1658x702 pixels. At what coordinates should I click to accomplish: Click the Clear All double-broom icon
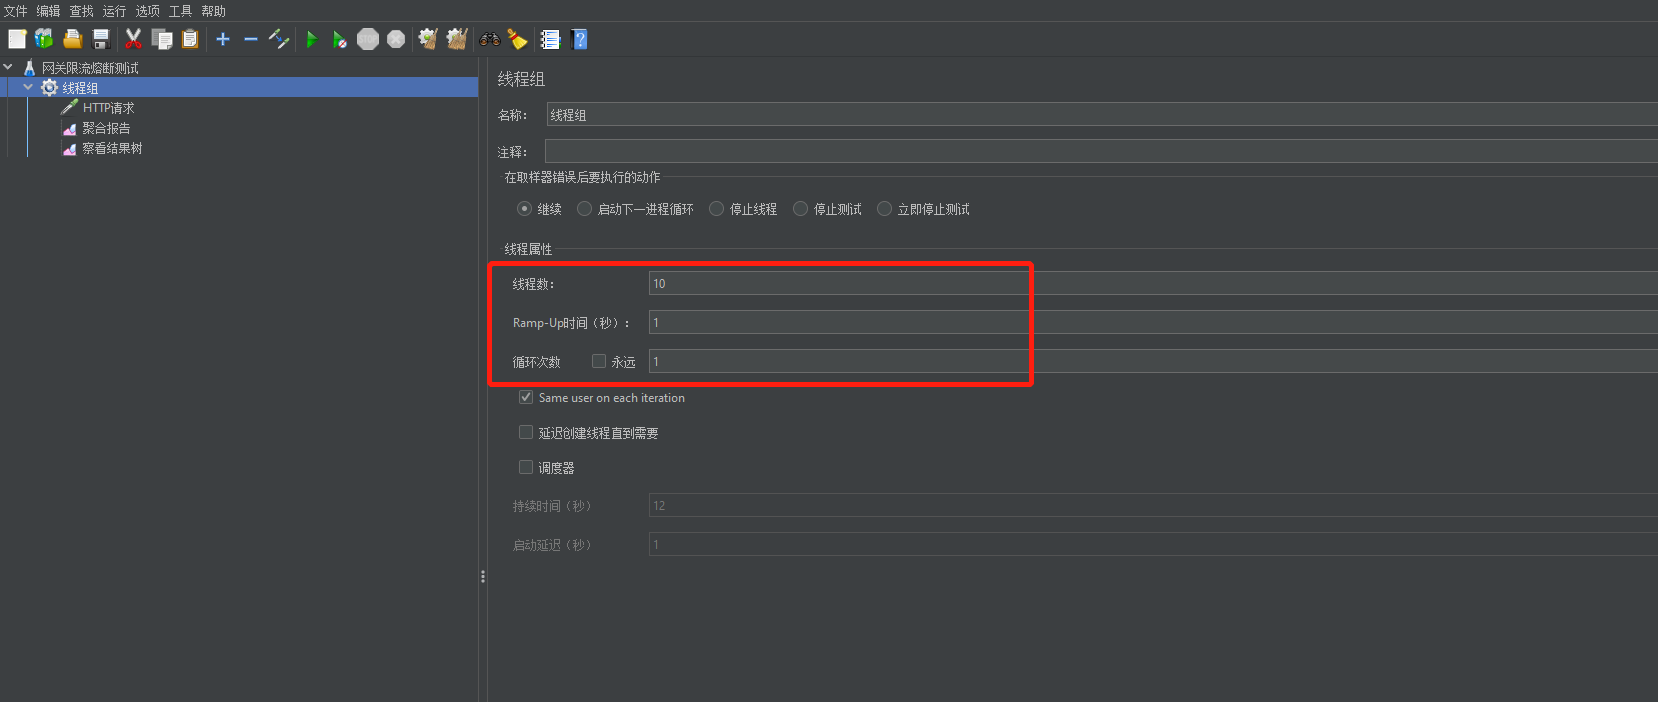[457, 39]
